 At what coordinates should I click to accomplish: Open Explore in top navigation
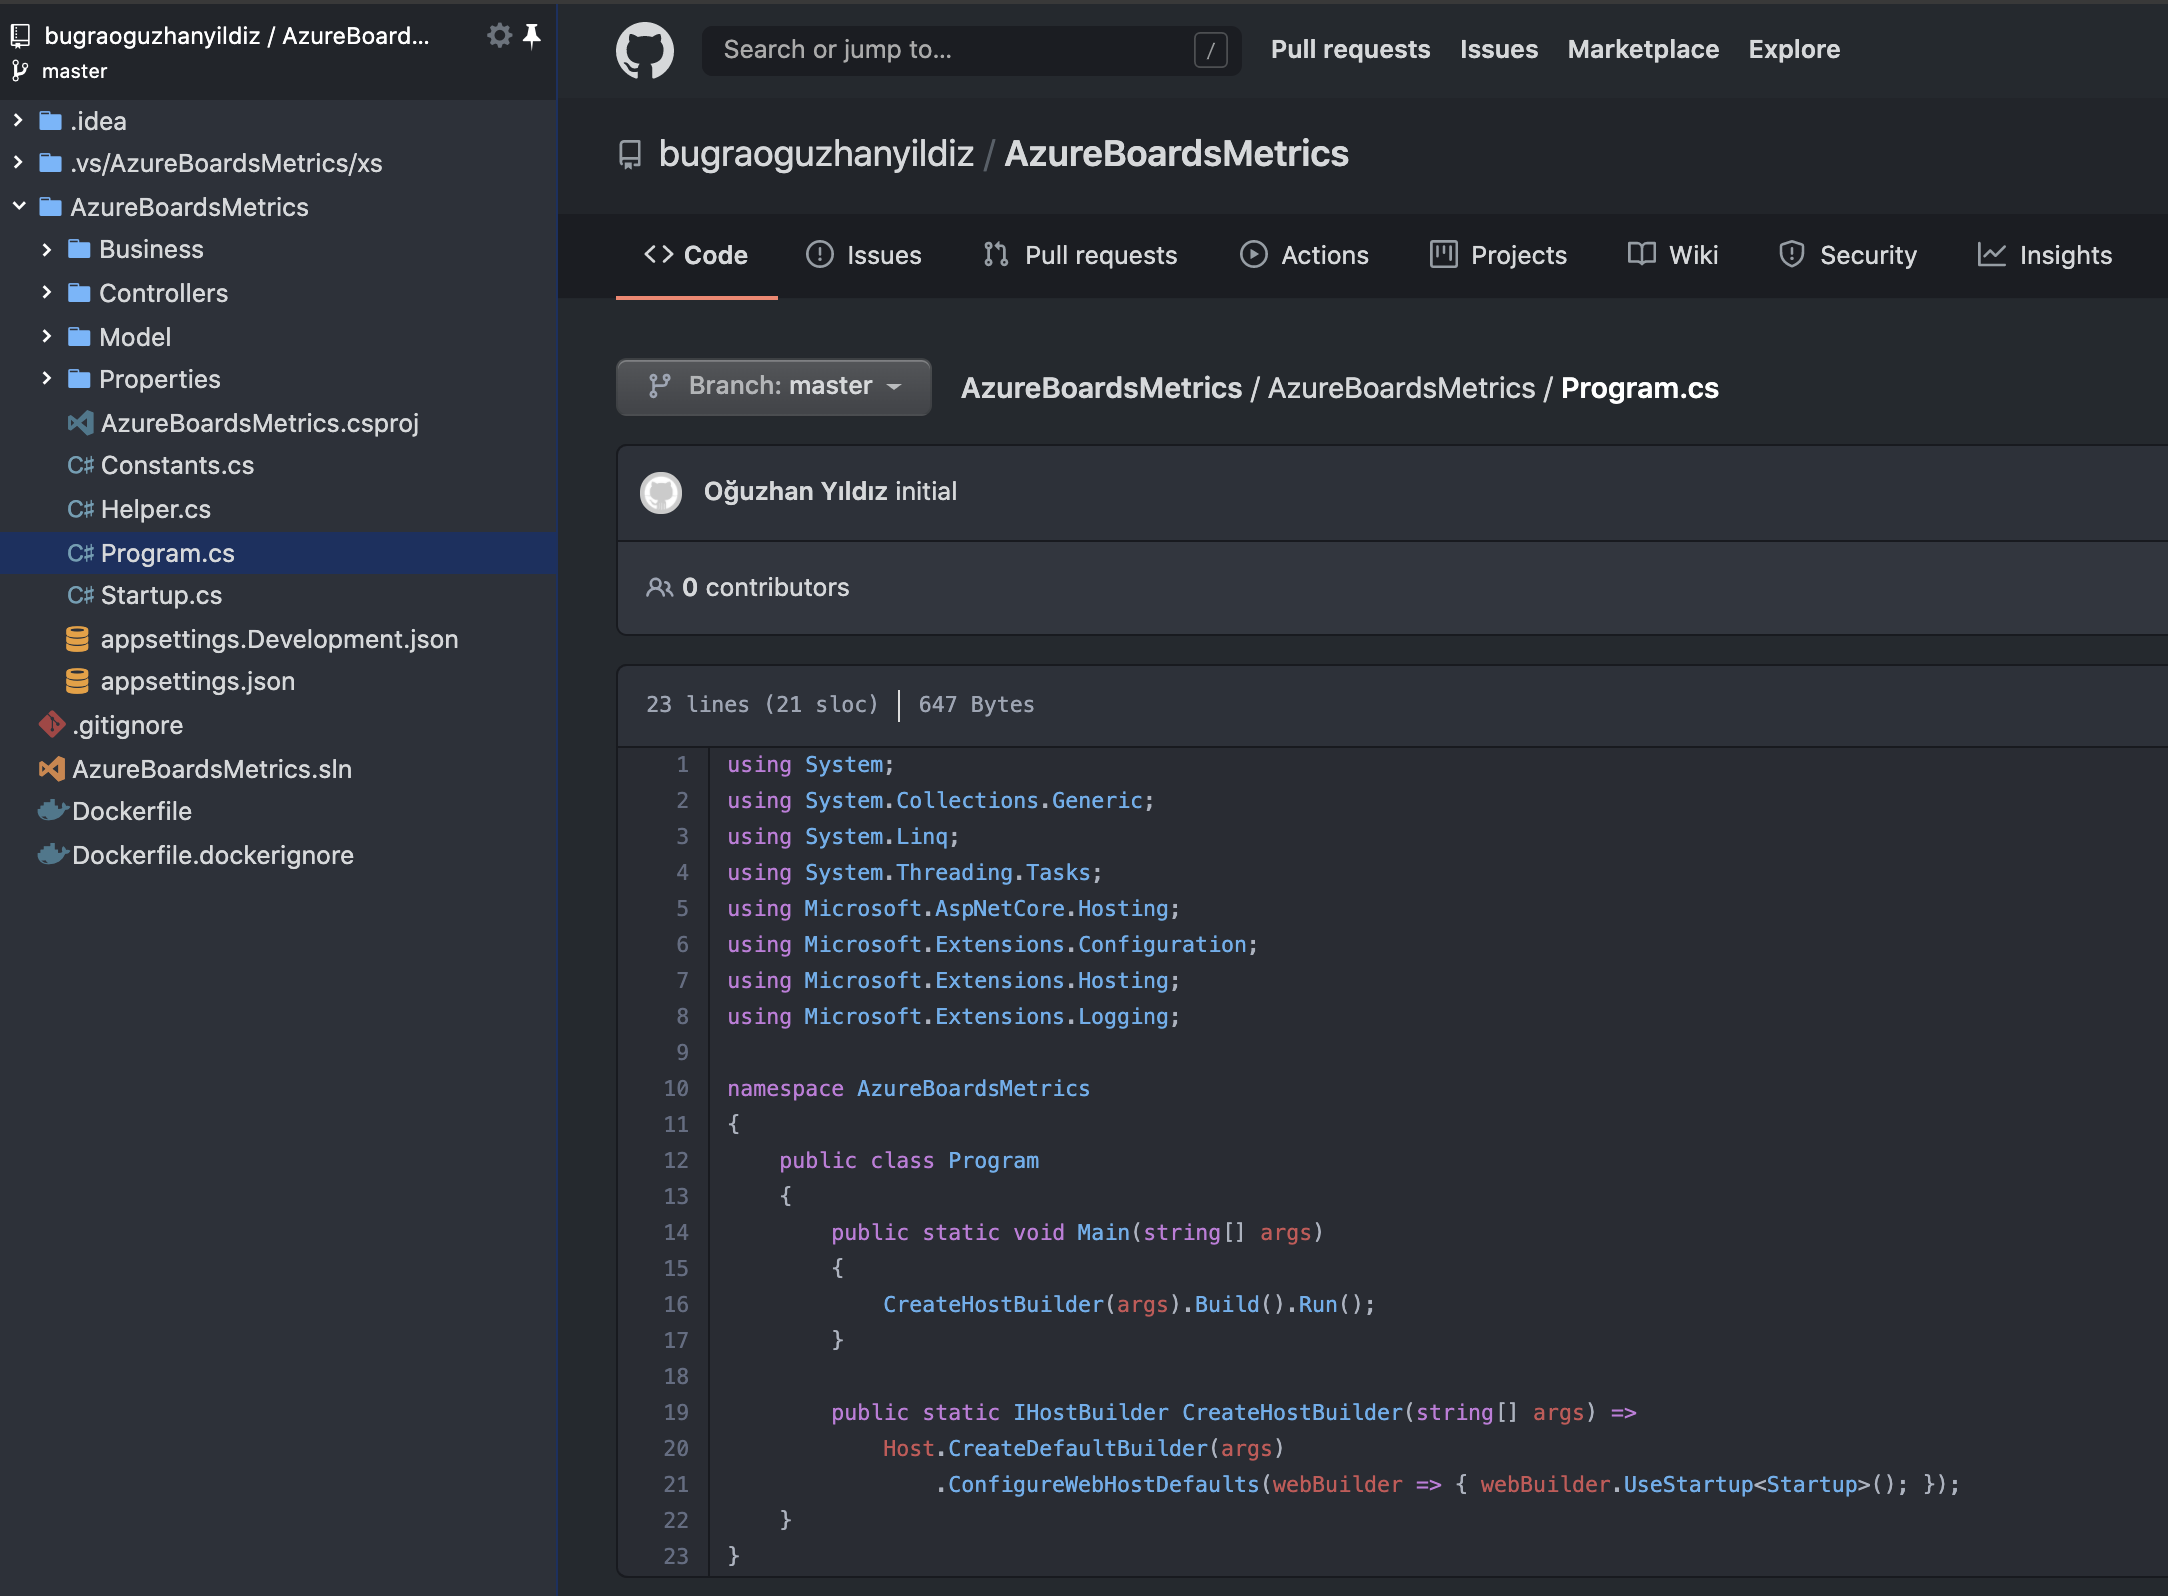[1794, 50]
